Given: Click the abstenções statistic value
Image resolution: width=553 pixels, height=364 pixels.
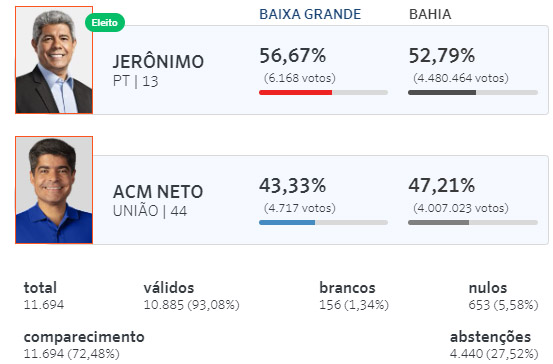Looking at the screenshot, I should click(x=494, y=353).
